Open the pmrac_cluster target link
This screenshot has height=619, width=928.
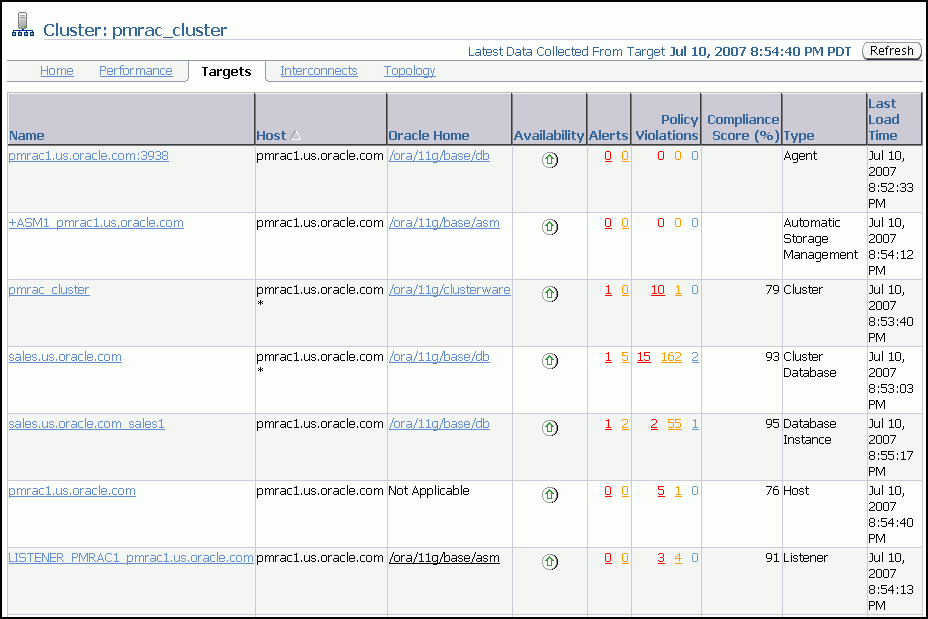47,289
